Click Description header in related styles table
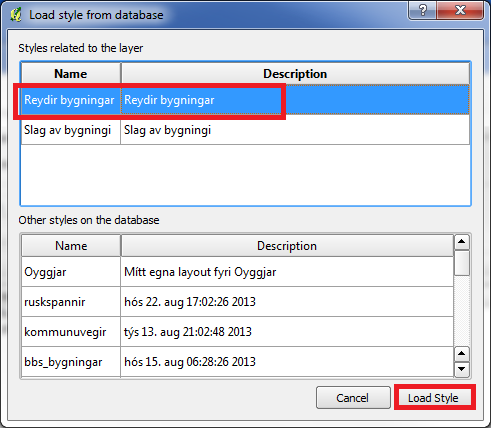The width and height of the screenshot is (491, 428). coord(295,73)
